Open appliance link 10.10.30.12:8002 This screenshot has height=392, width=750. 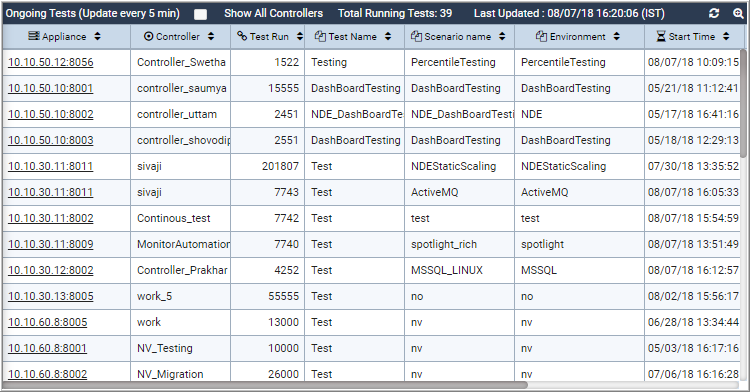pyautogui.click(x=51, y=270)
